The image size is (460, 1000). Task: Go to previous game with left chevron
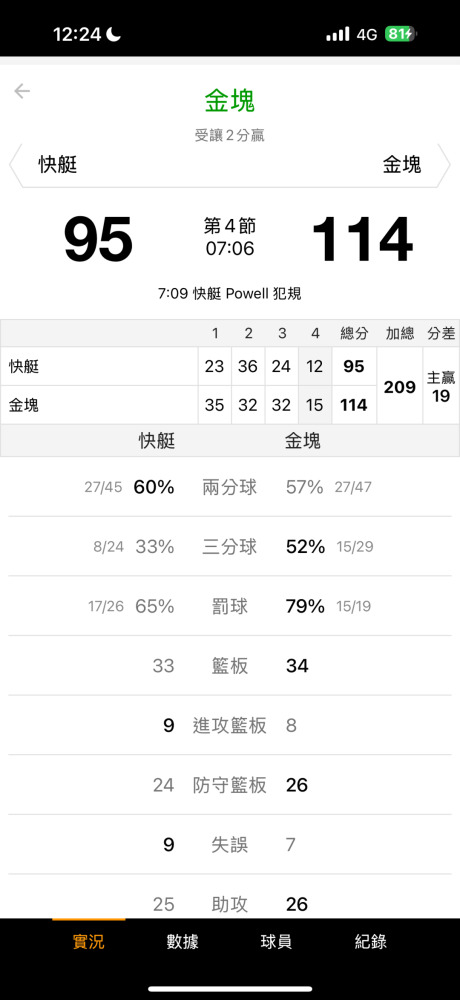[x=15, y=165]
